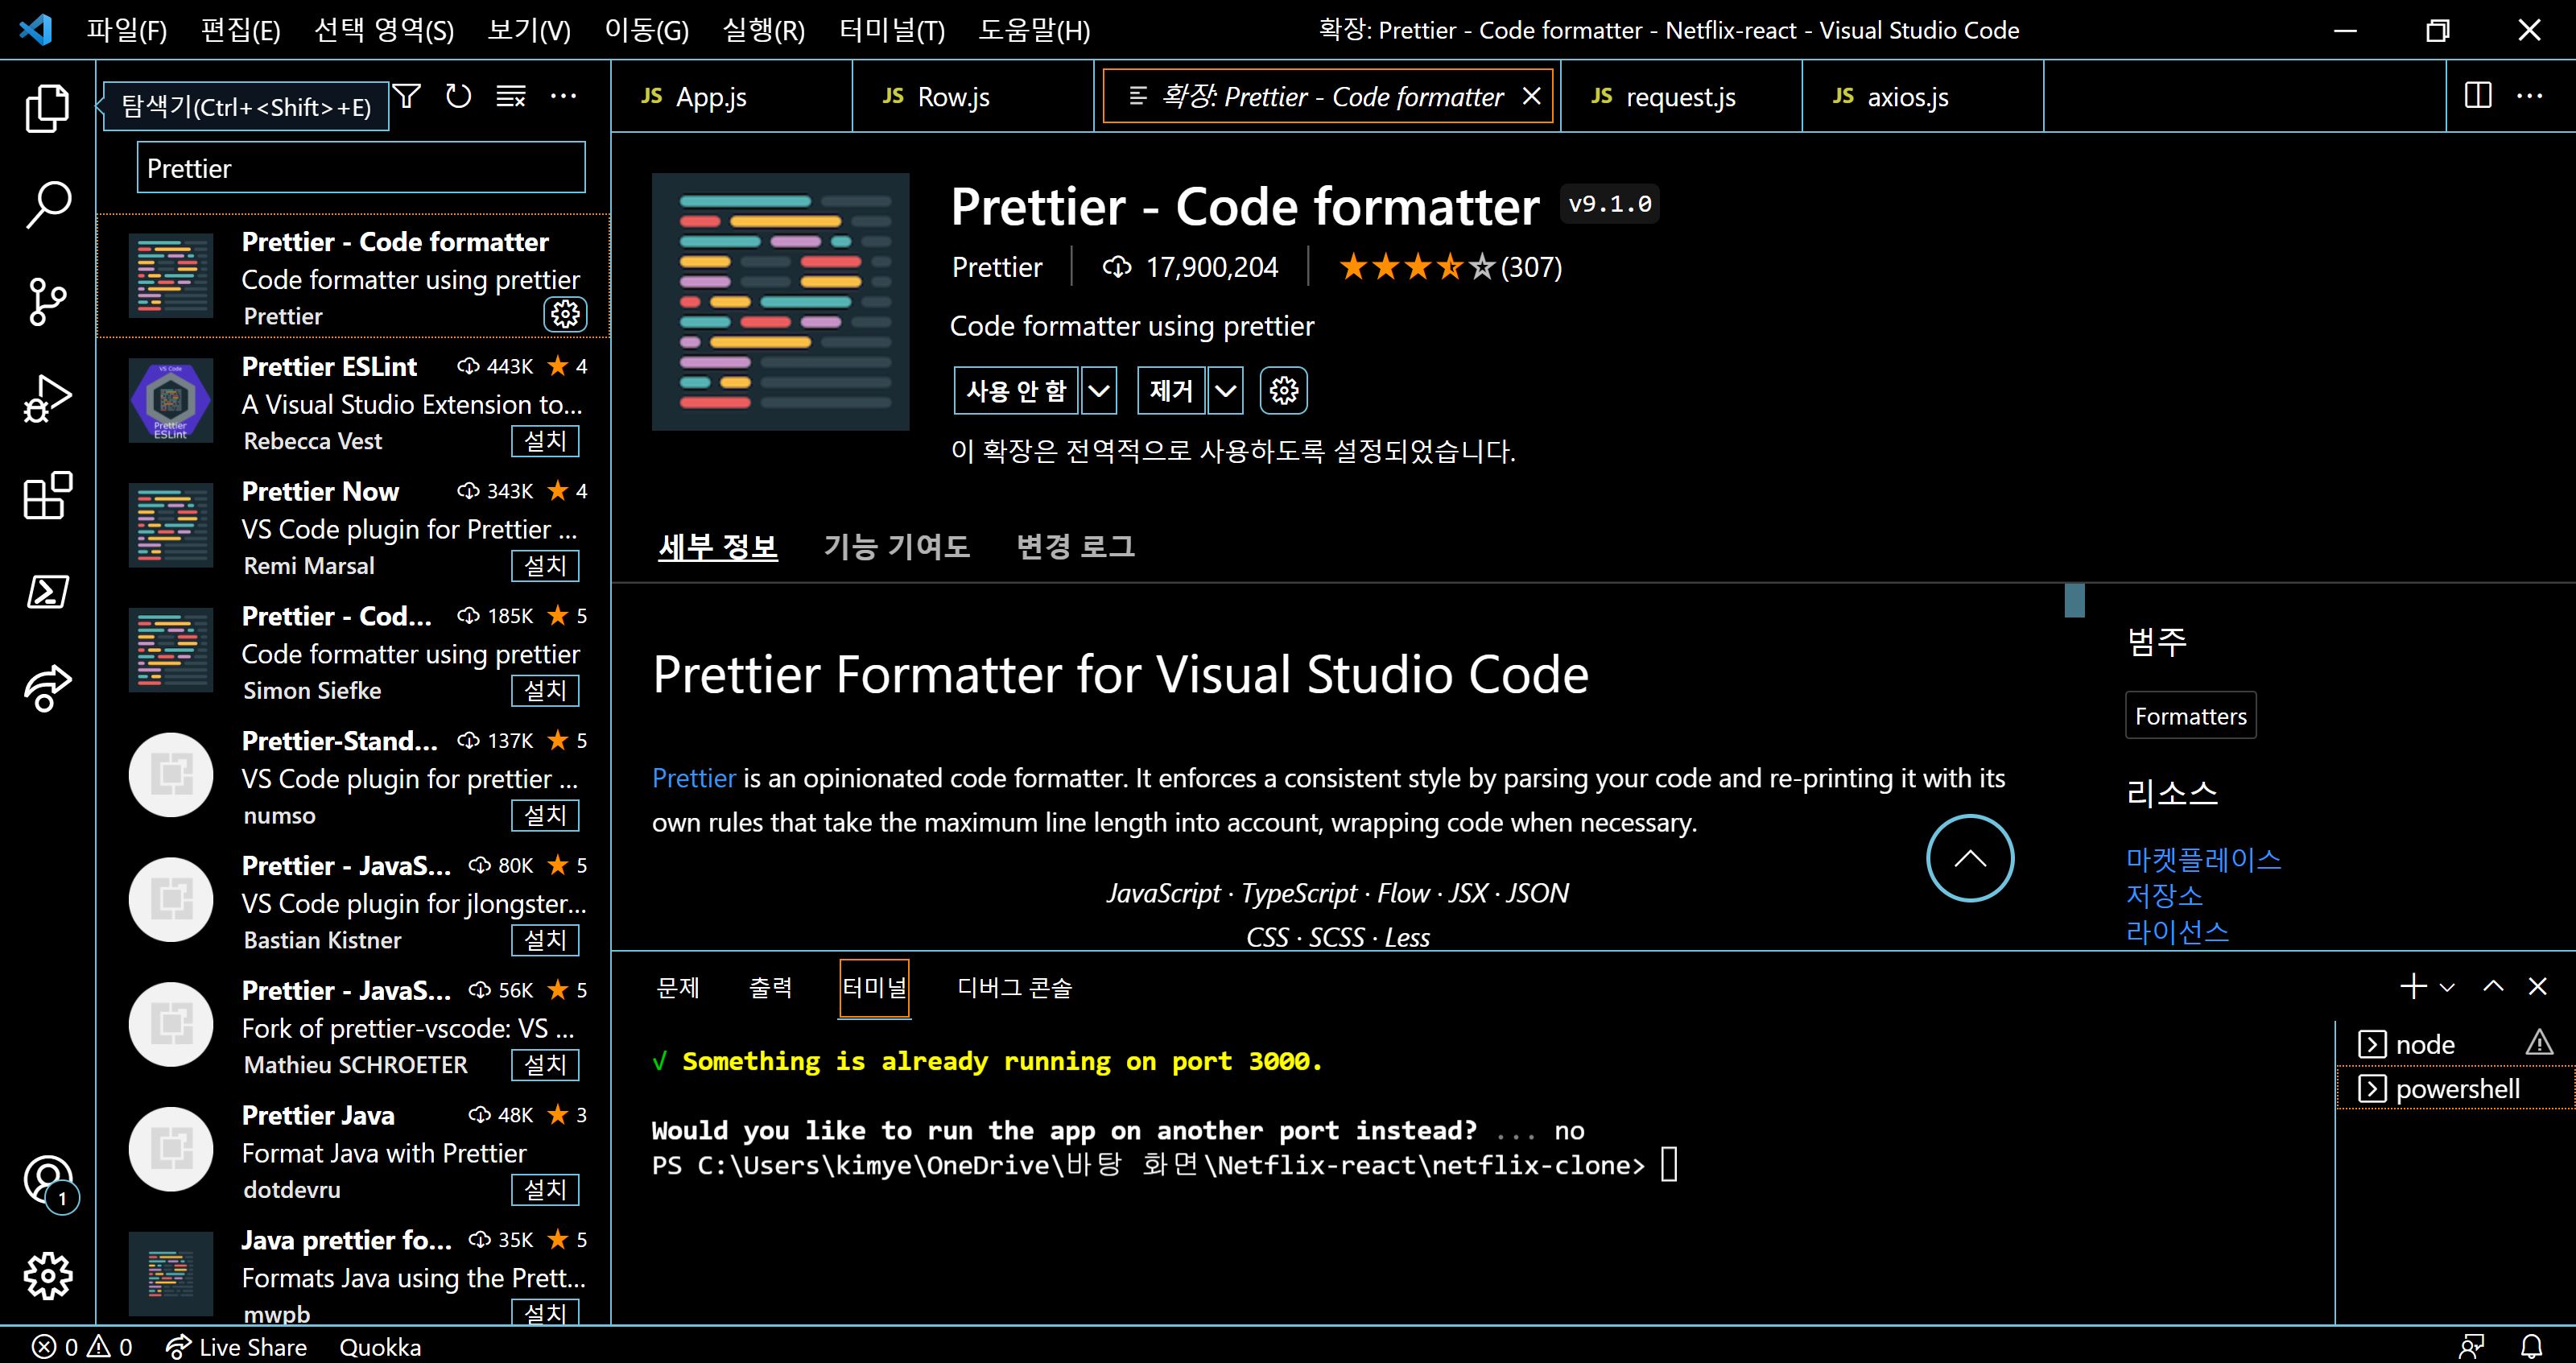Click Live Share in status bar

click(236, 1347)
